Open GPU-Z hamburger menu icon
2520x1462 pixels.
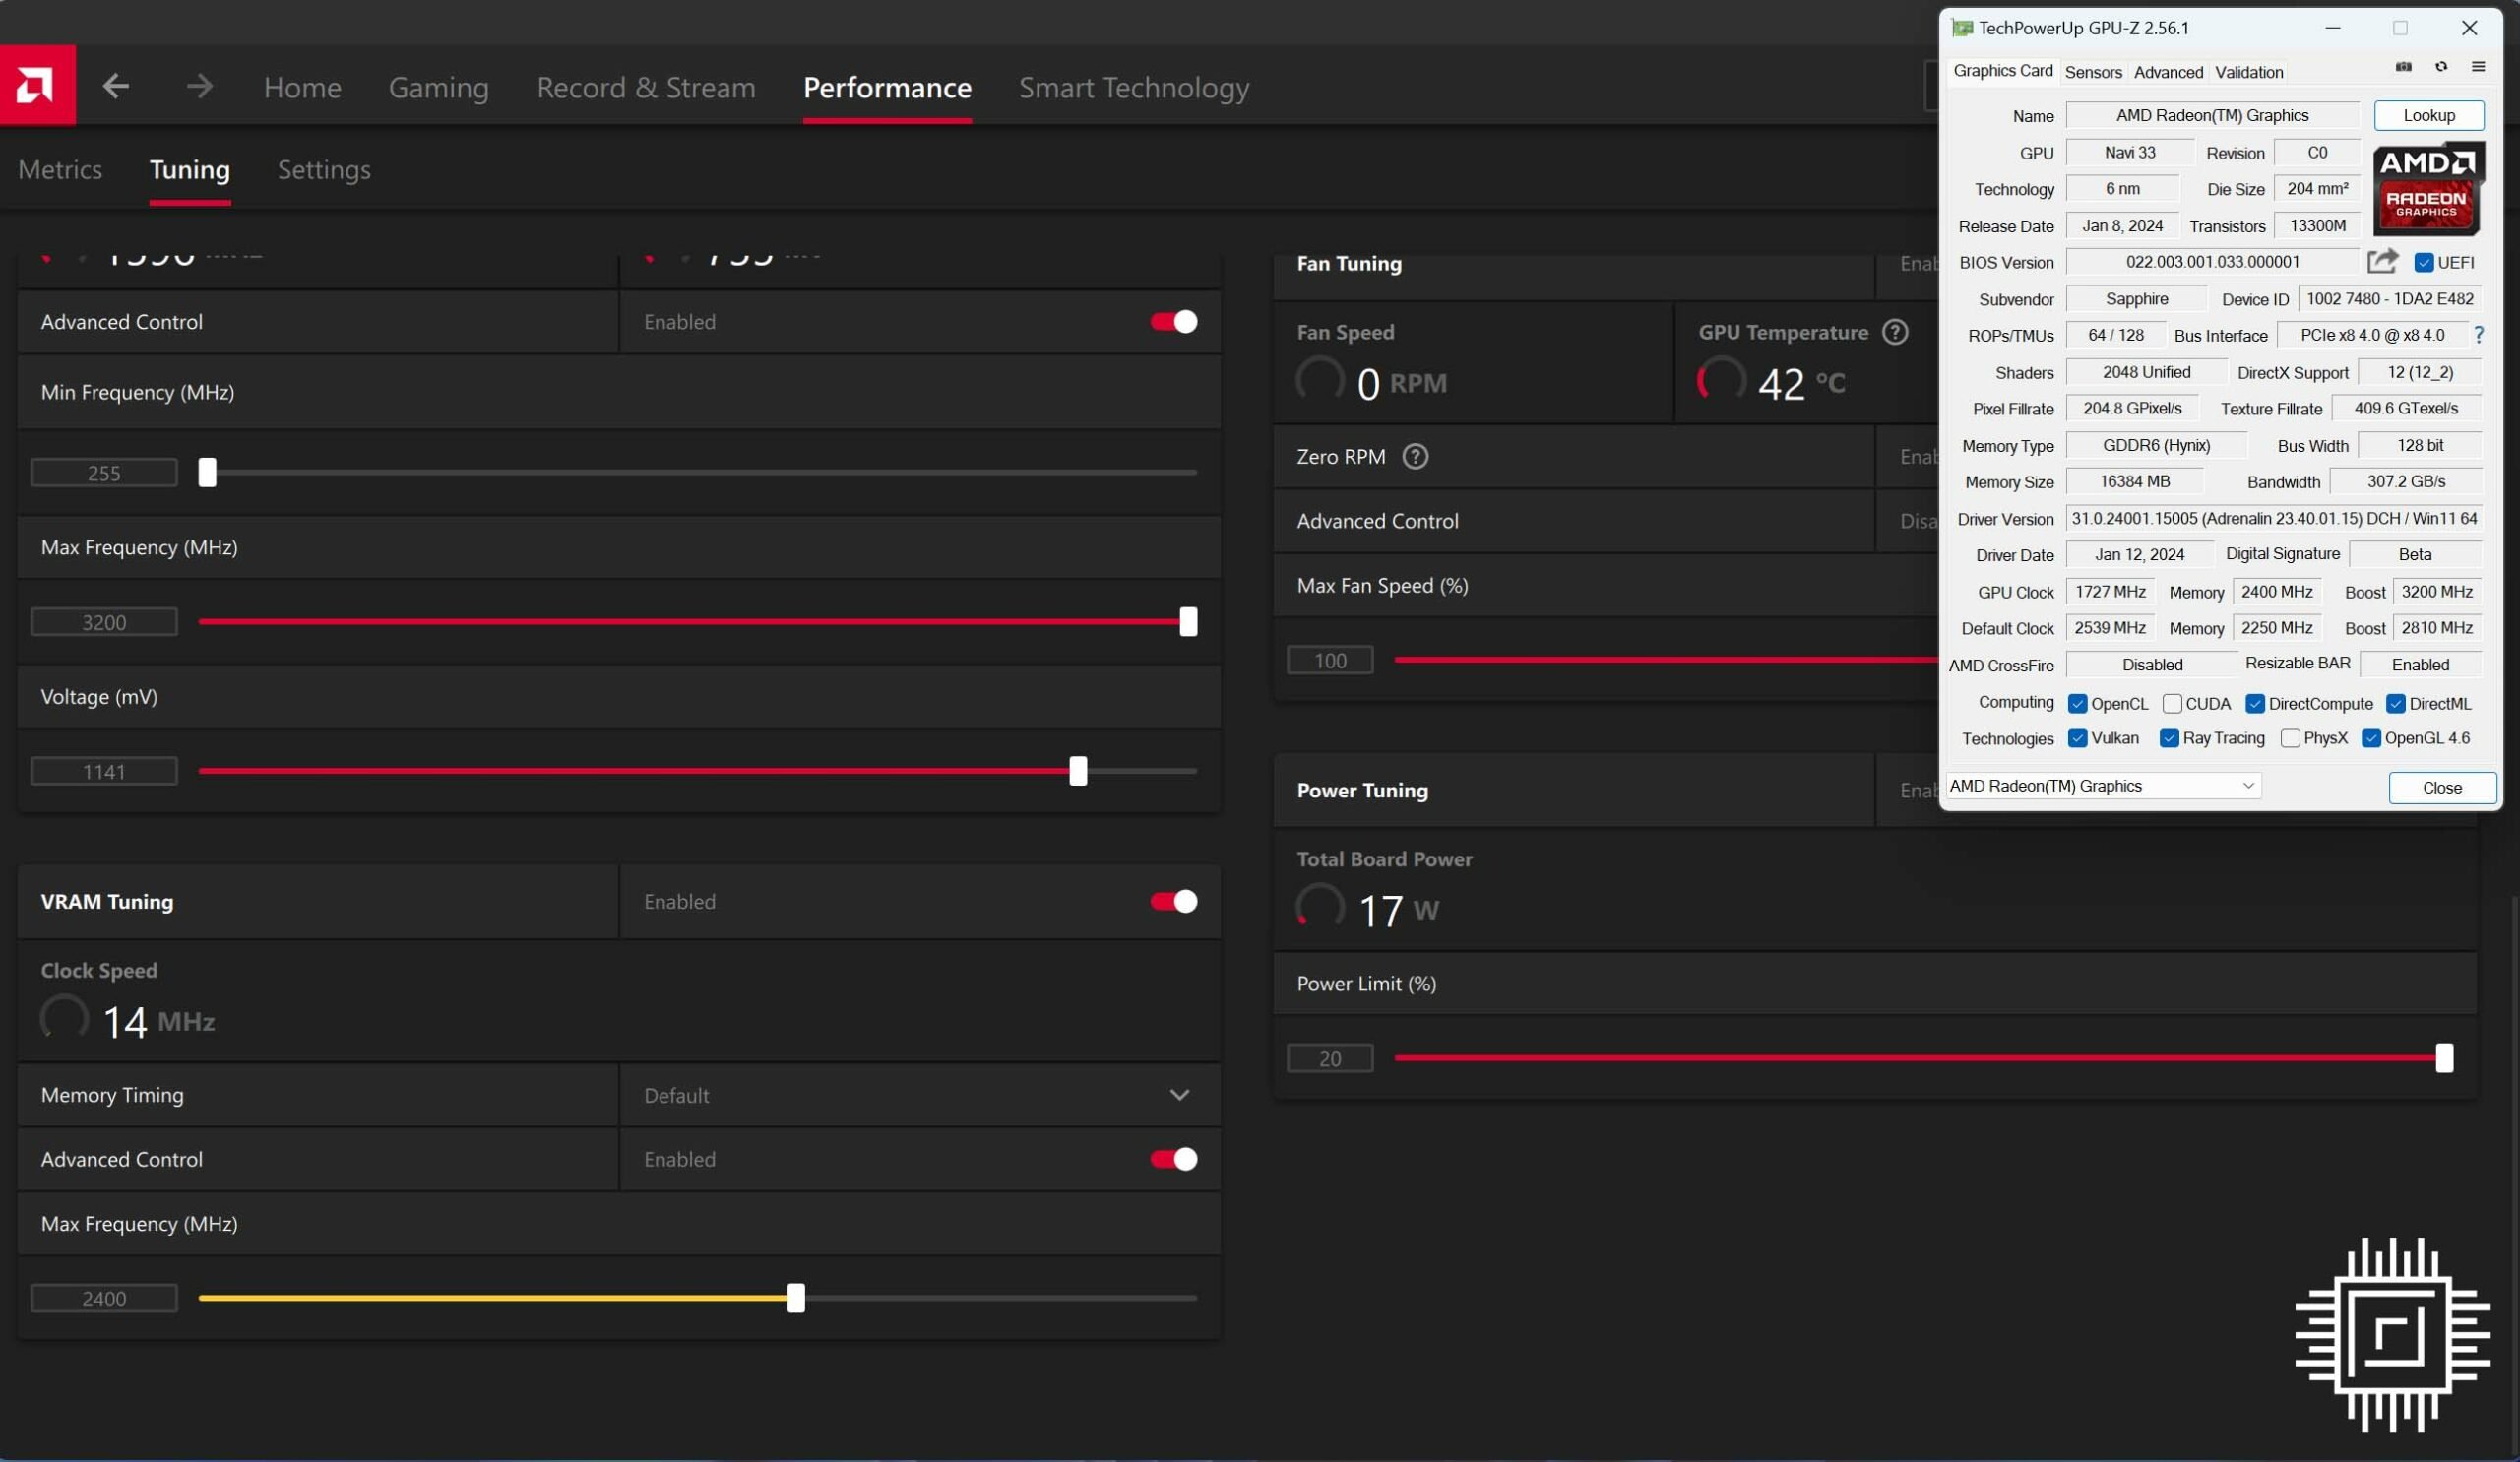click(2478, 68)
